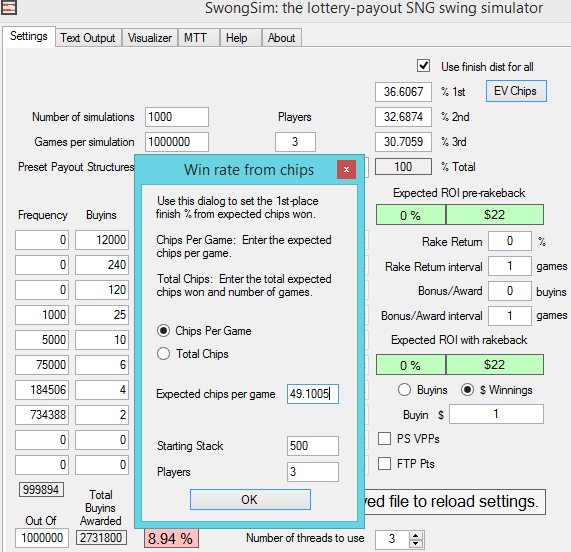Select the Settings tab
Image resolution: width=571 pixels, height=552 pixels.
tap(29, 36)
